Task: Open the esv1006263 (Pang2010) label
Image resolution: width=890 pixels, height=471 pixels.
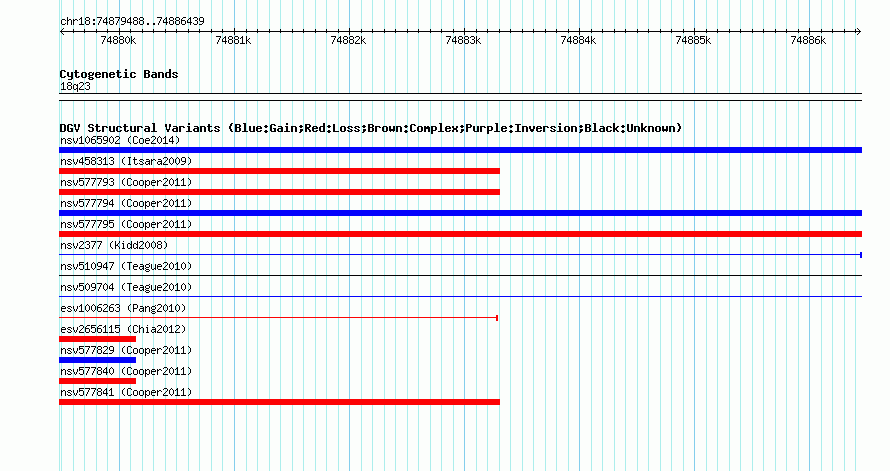Action: pos(123,308)
